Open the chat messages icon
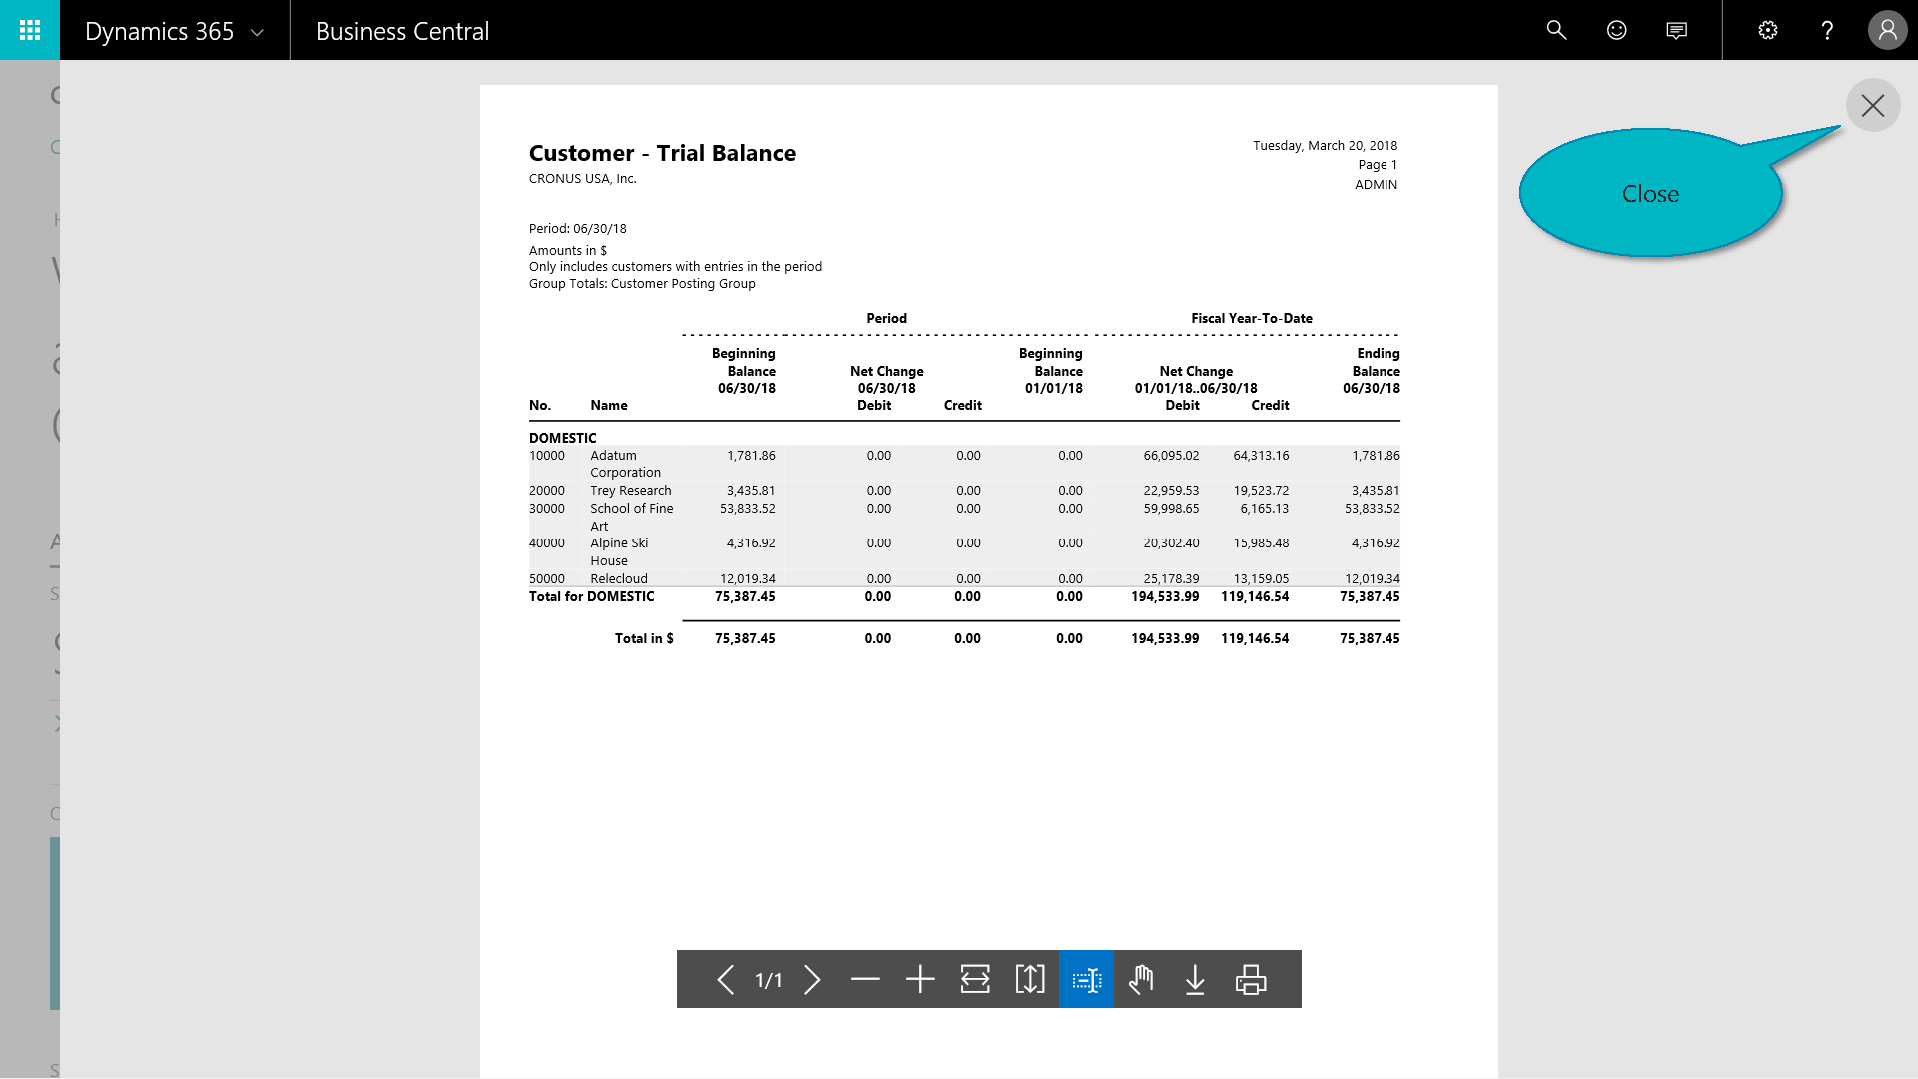The image size is (1918, 1079). pos(1676,30)
